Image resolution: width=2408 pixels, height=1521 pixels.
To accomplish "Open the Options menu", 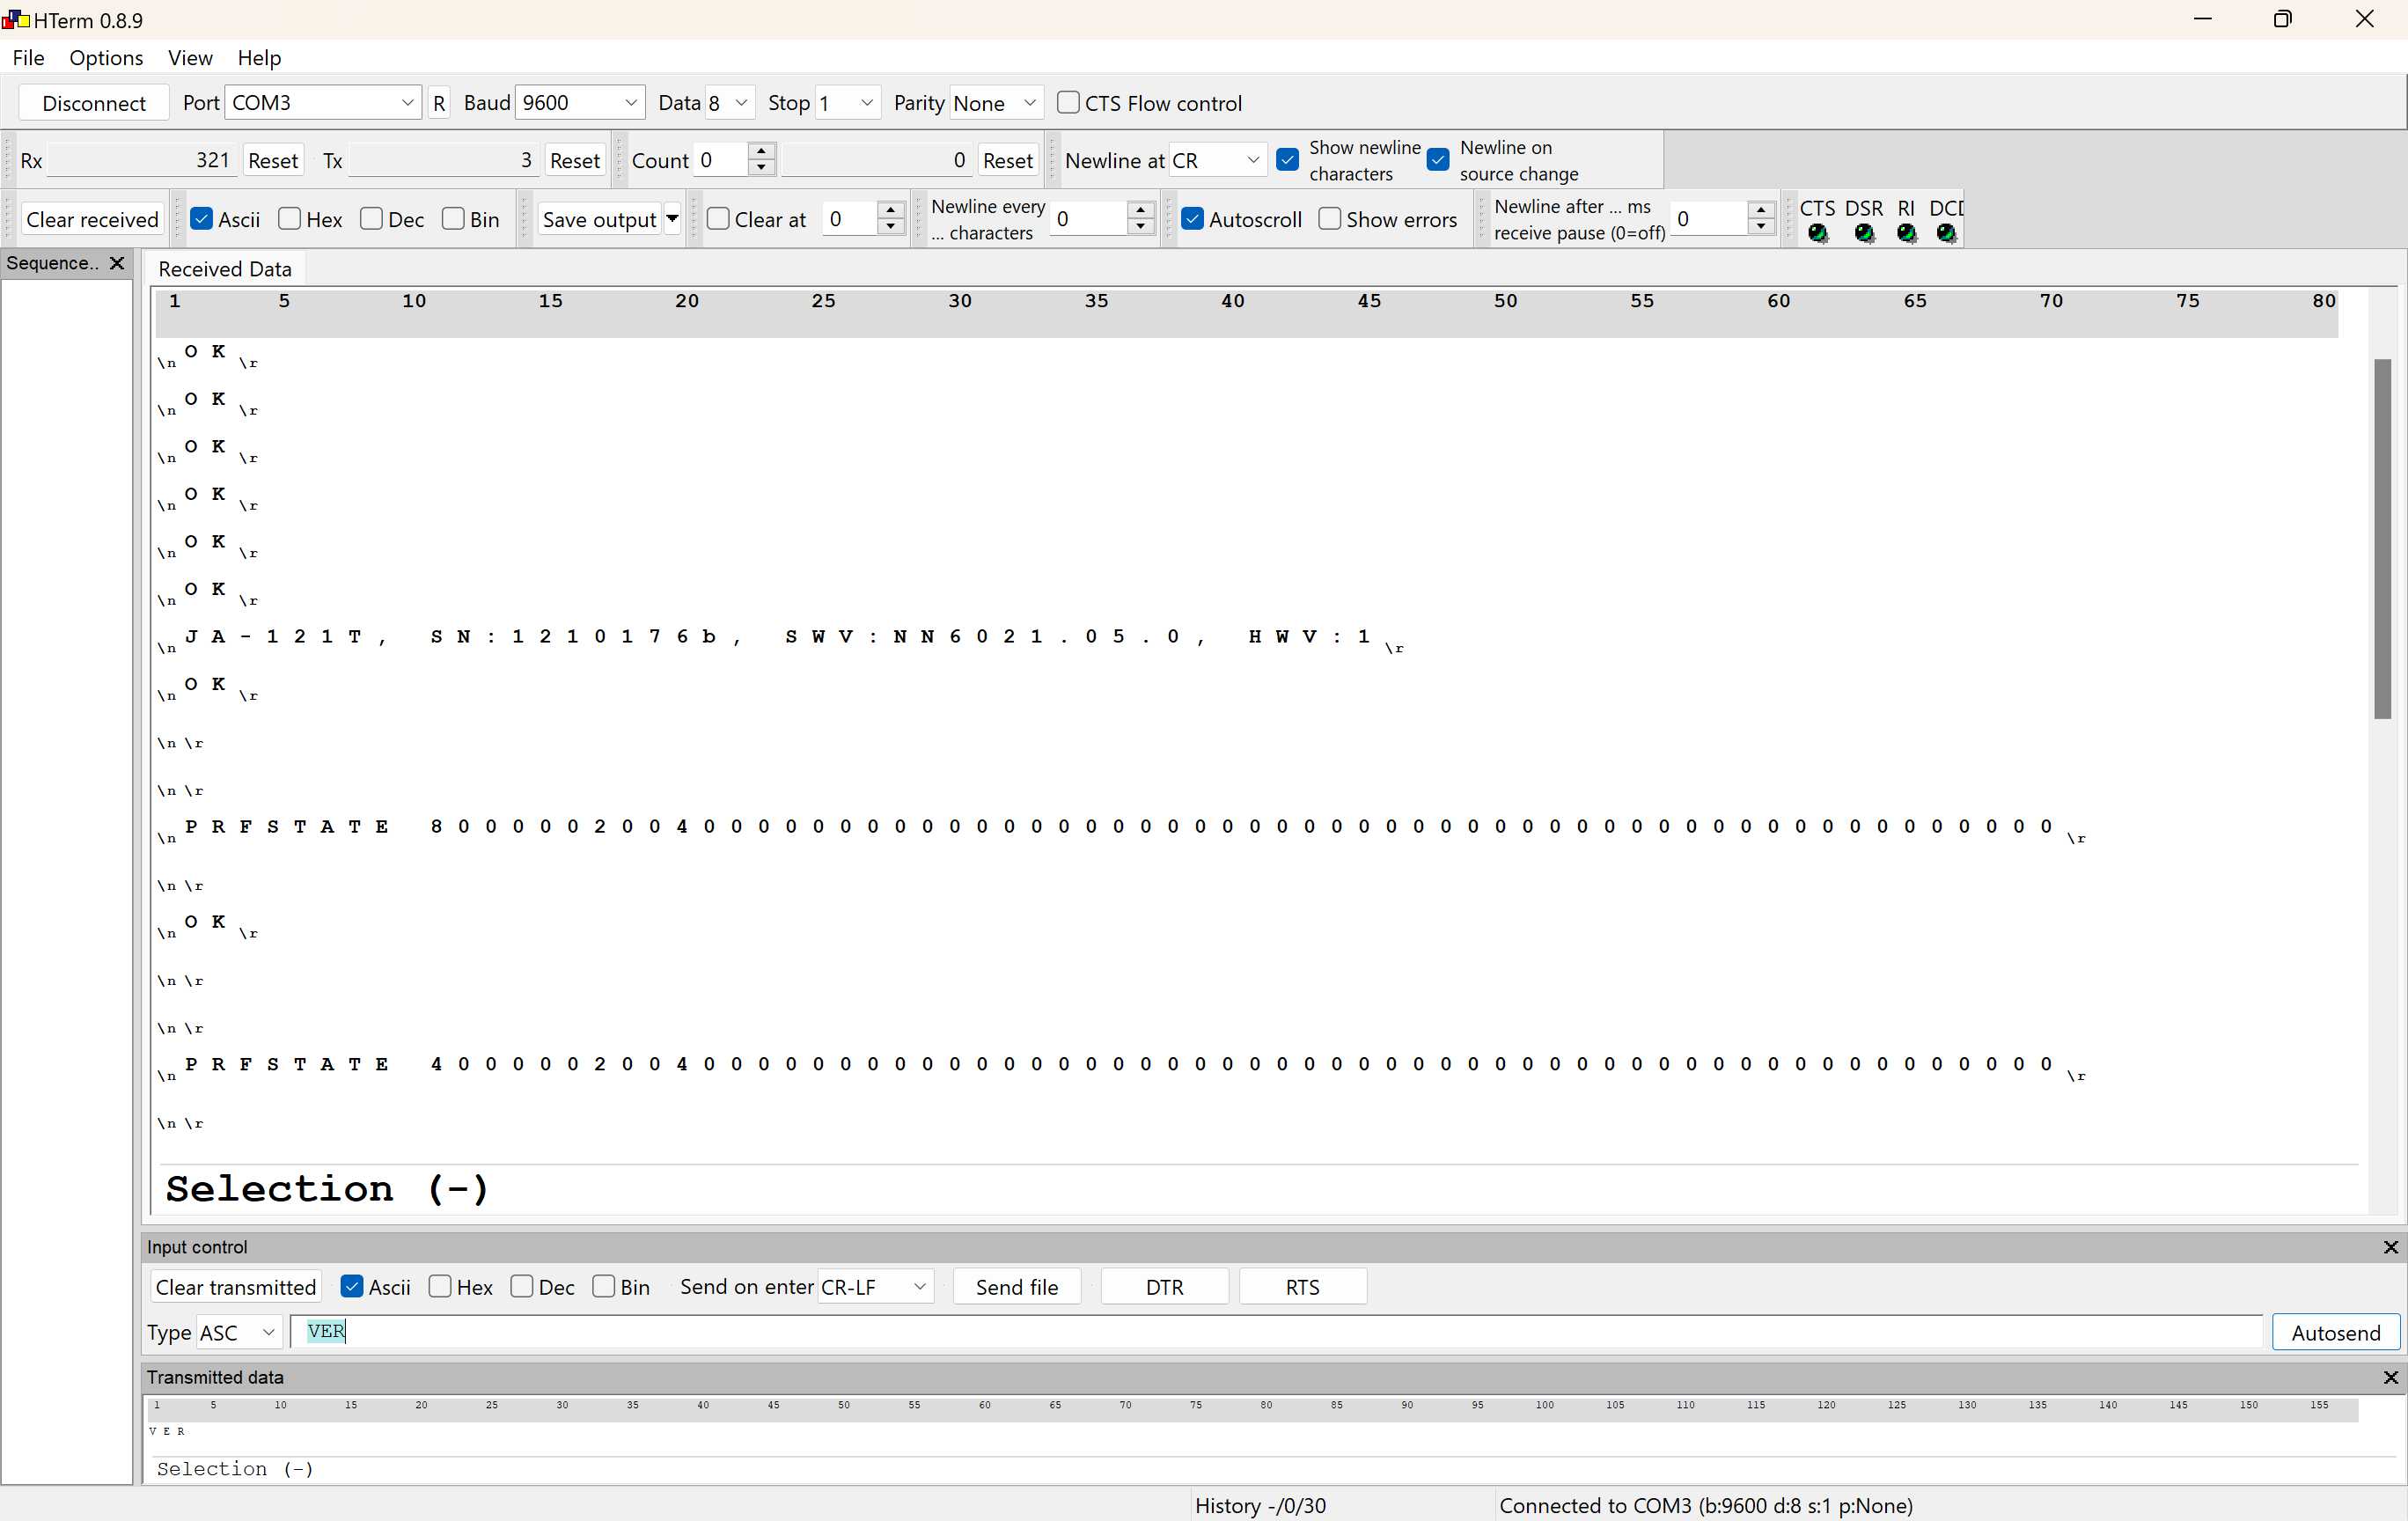I will [106, 58].
